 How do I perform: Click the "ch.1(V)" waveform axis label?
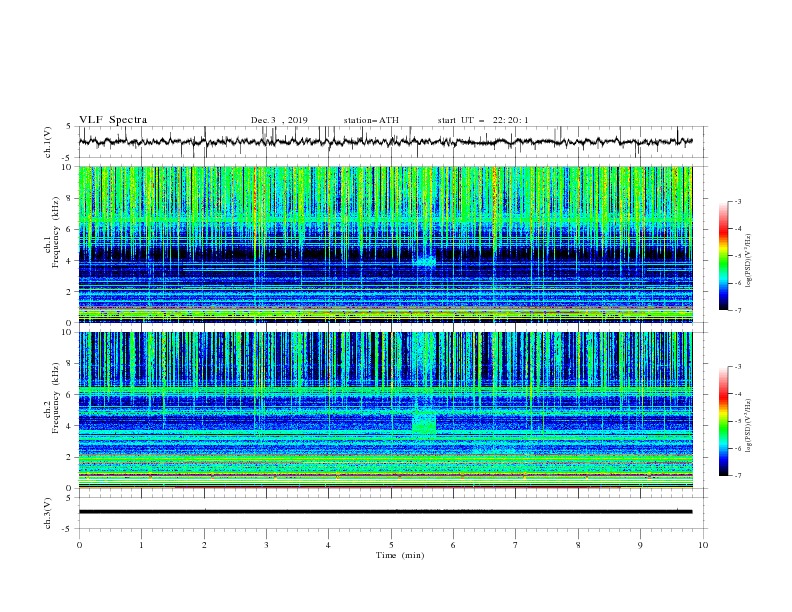tap(48, 142)
